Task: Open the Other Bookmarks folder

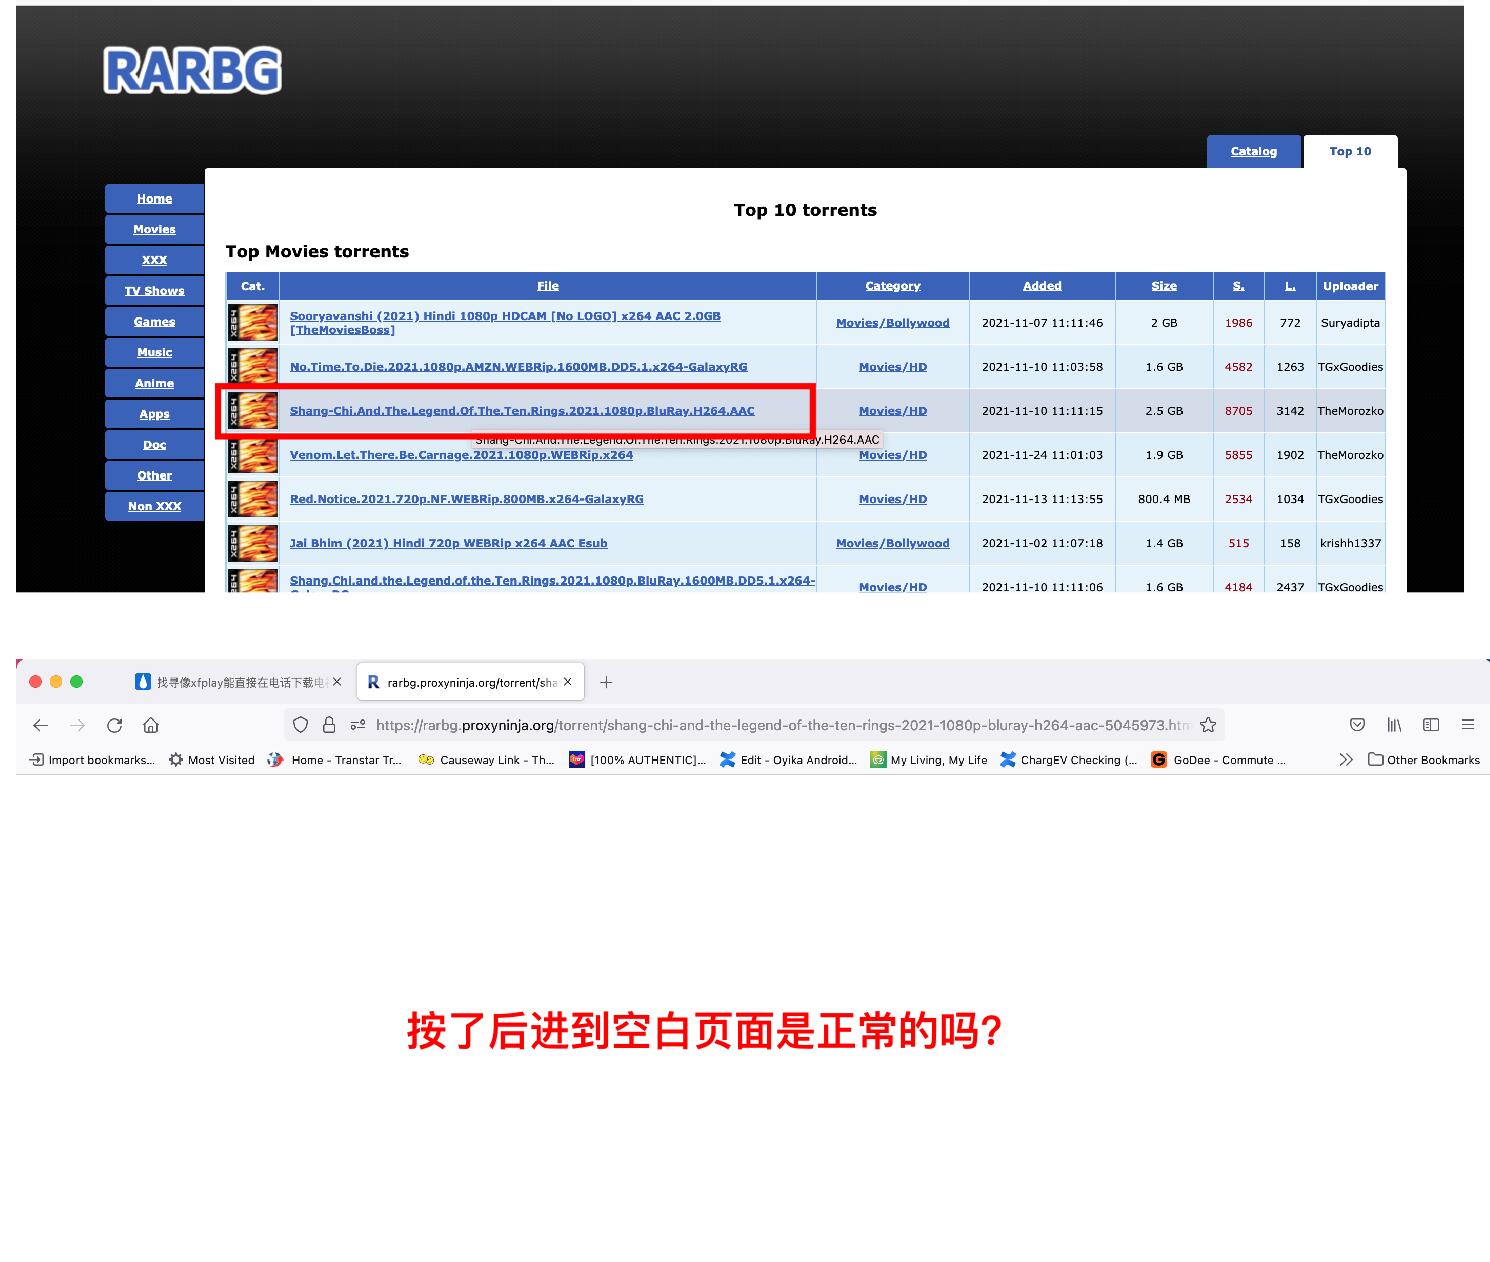Action: point(1423,760)
